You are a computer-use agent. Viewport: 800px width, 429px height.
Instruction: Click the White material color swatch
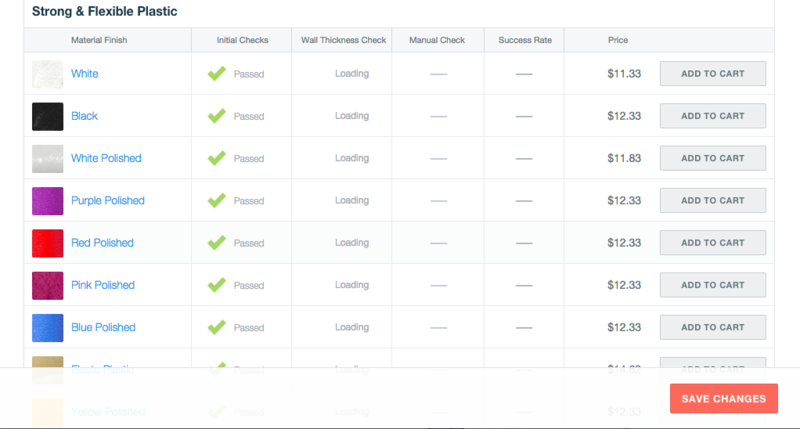tap(47, 74)
